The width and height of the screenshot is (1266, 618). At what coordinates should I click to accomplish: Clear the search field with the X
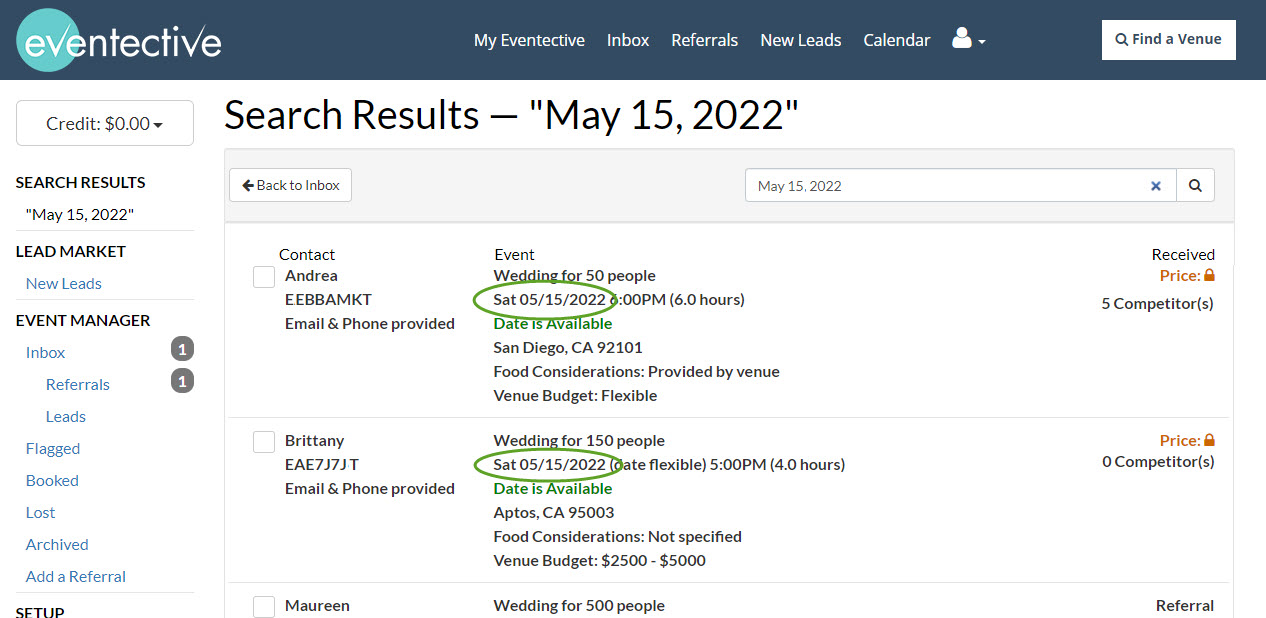coord(1156,186)
